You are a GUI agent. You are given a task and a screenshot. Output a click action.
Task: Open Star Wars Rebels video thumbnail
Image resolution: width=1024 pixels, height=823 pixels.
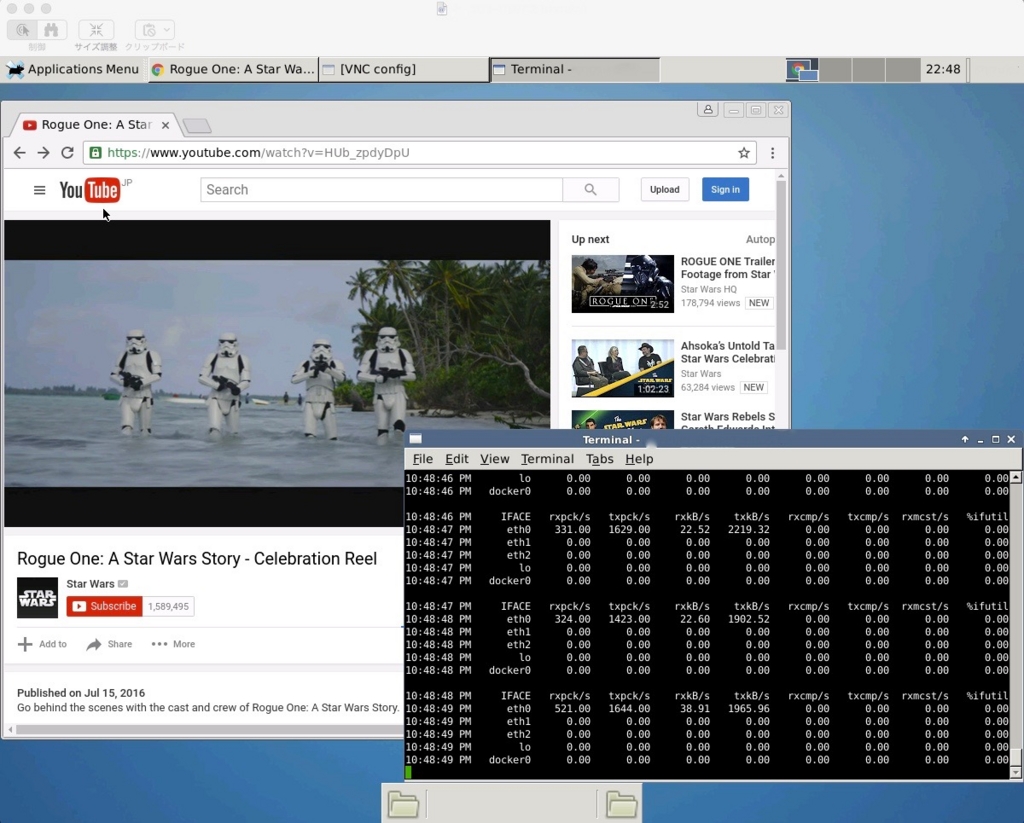pyautogui.click(x=622, y=419)
